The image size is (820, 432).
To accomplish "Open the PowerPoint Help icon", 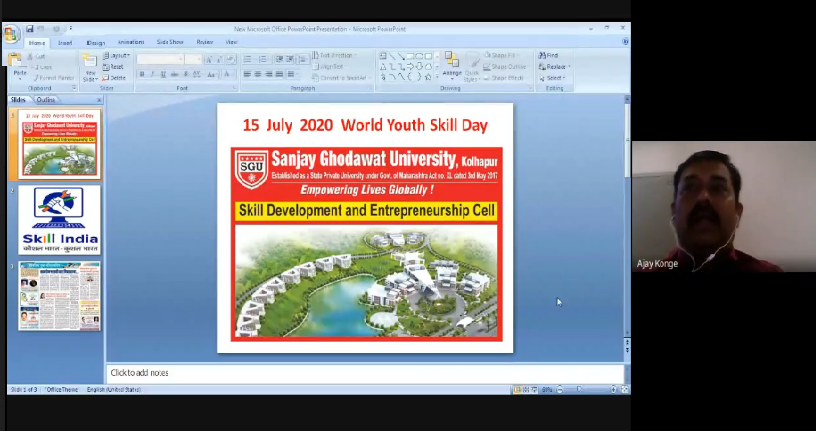I will click(625, 42).
